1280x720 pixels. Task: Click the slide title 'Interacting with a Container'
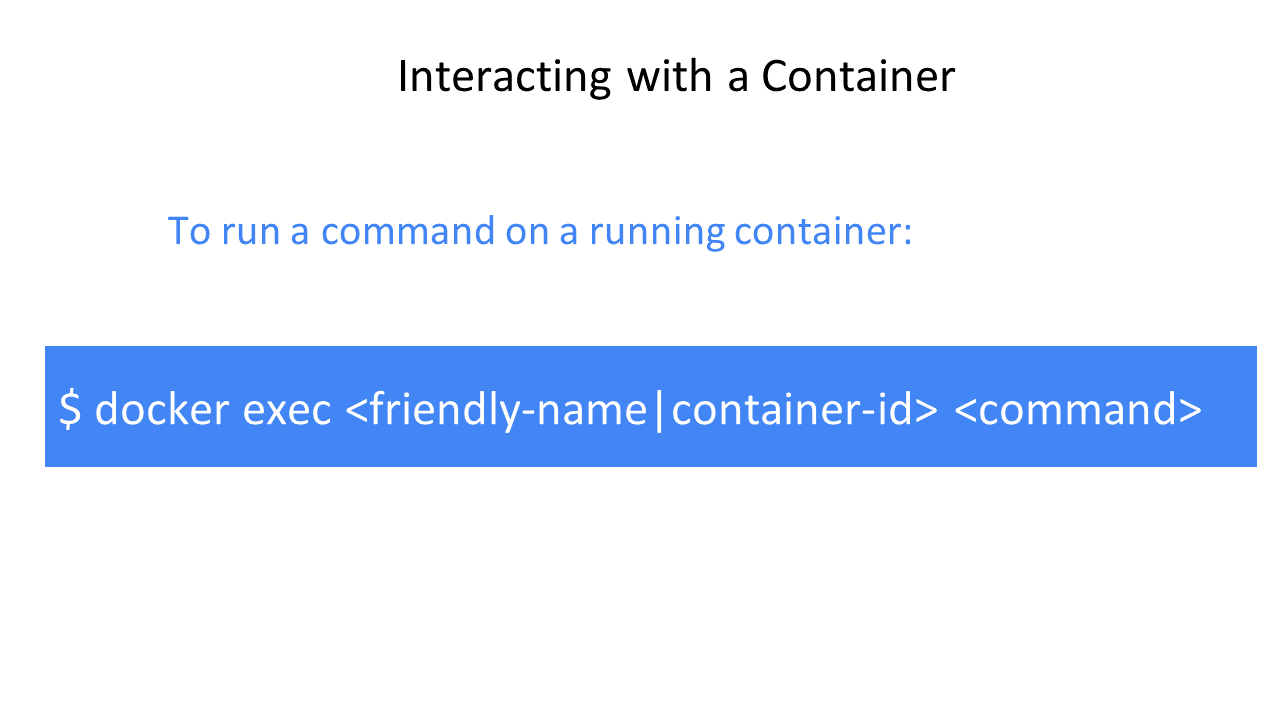676,77
